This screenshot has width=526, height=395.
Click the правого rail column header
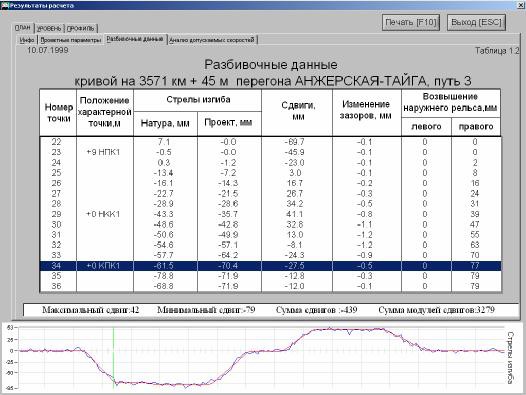click(x=476, y=127)
